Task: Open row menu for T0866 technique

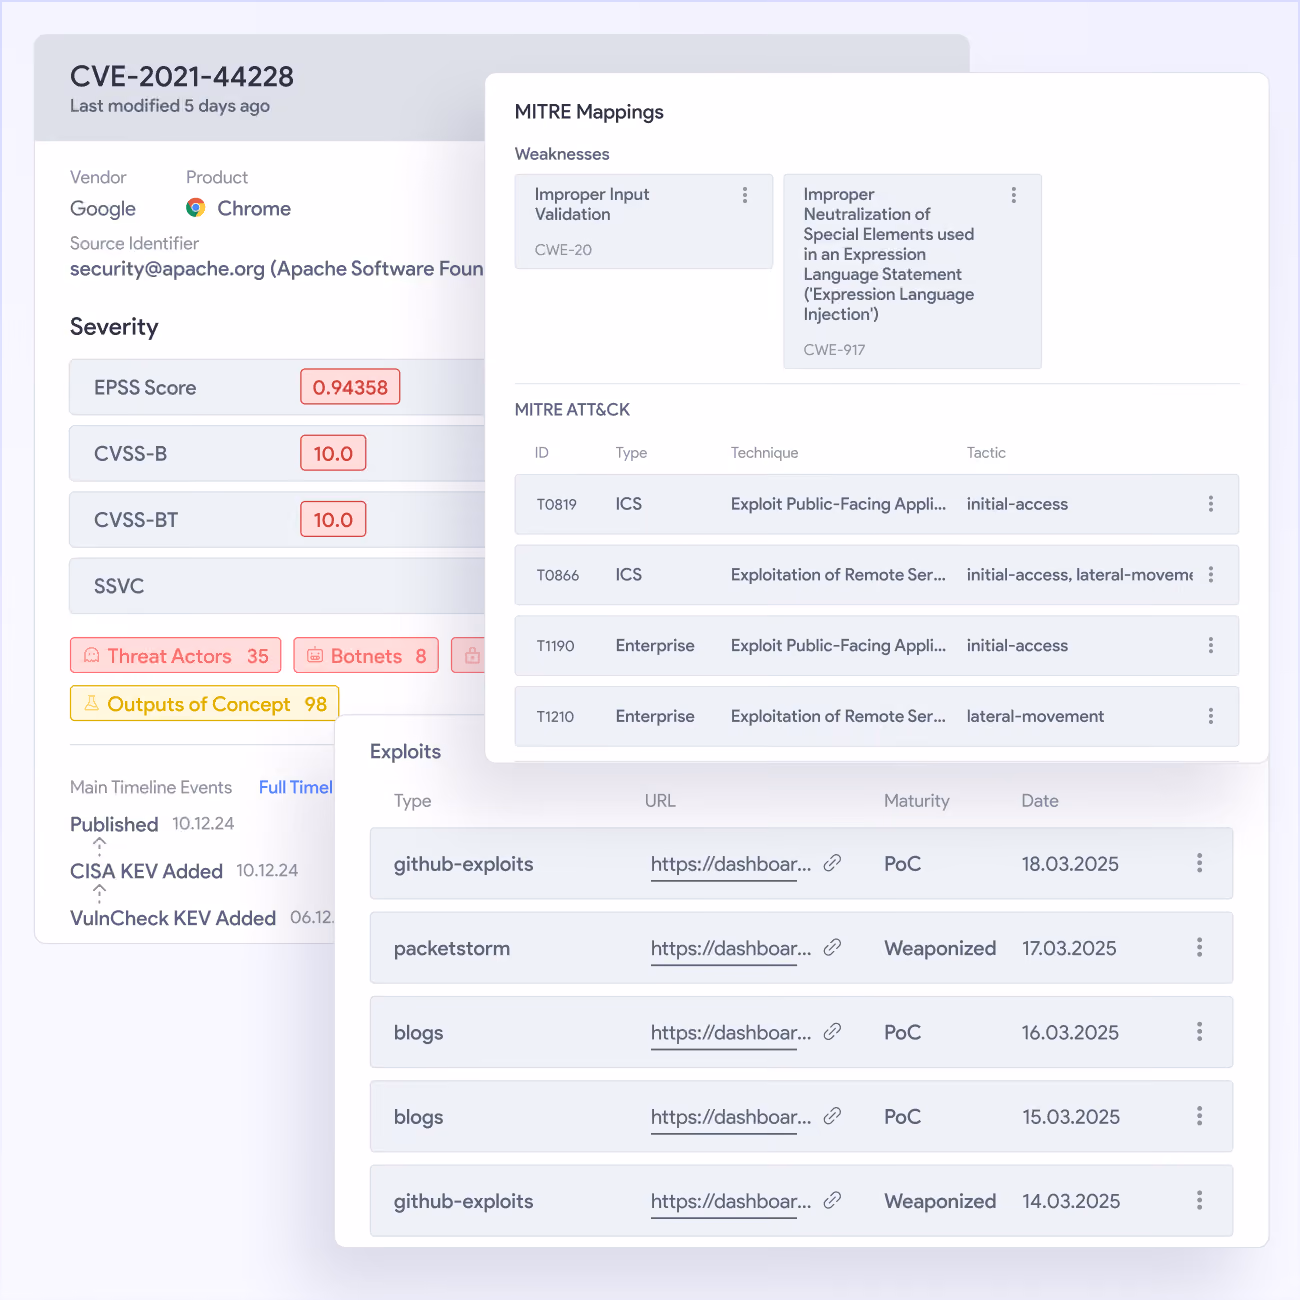Action: tap(1210, 575)
